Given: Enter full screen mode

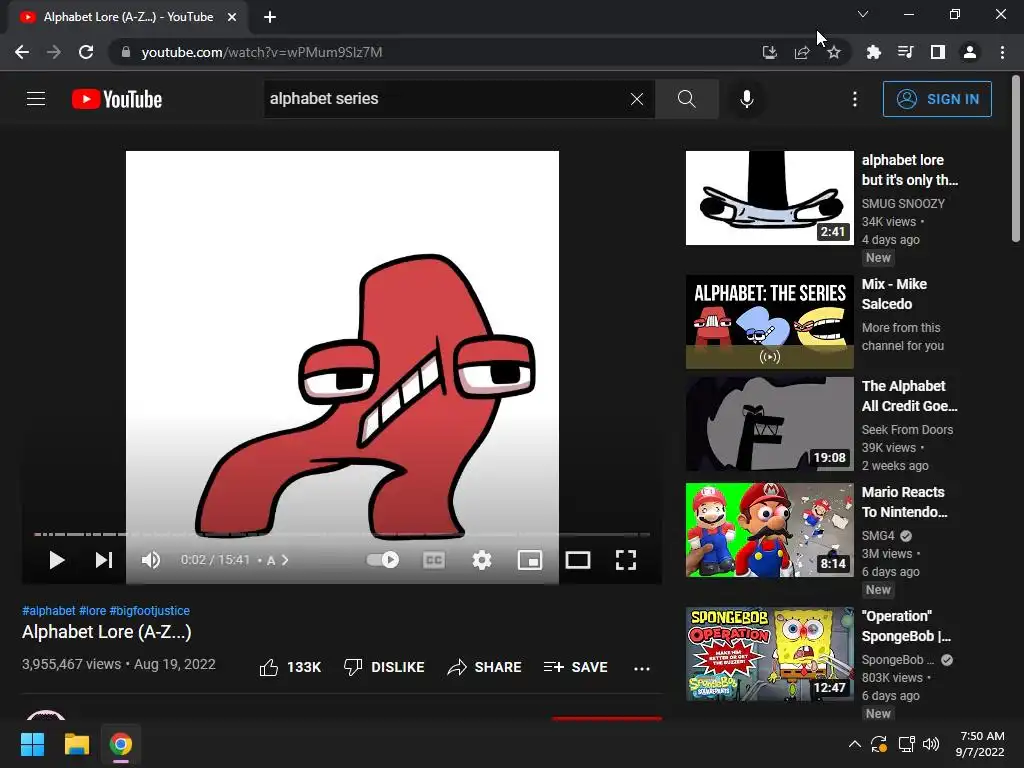Looking at the screenshot, I should (626, 560).
